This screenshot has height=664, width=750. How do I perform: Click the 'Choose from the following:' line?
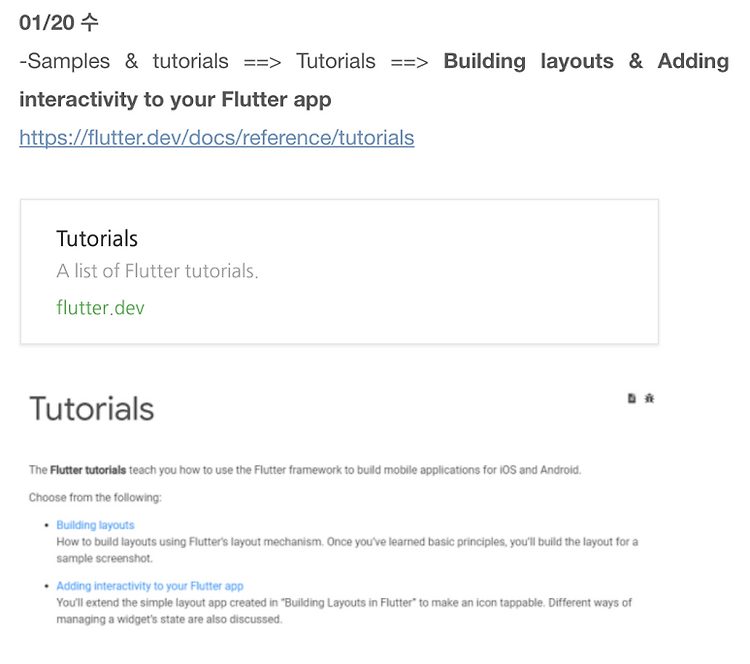pos(95,498)
